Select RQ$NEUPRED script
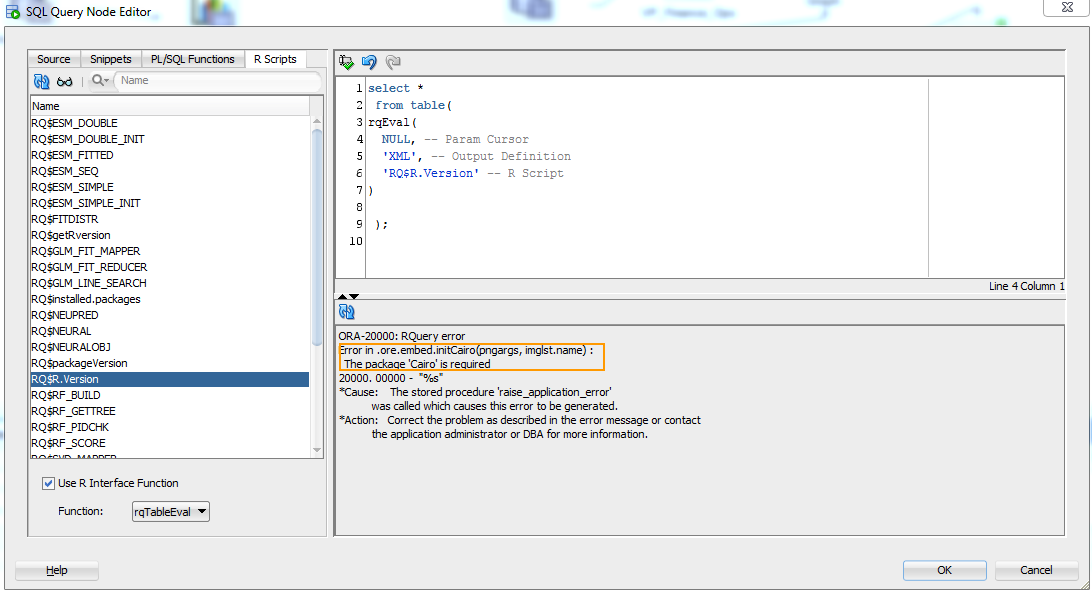The height and width of the screenshot is (590, 1092). [170, 315]
